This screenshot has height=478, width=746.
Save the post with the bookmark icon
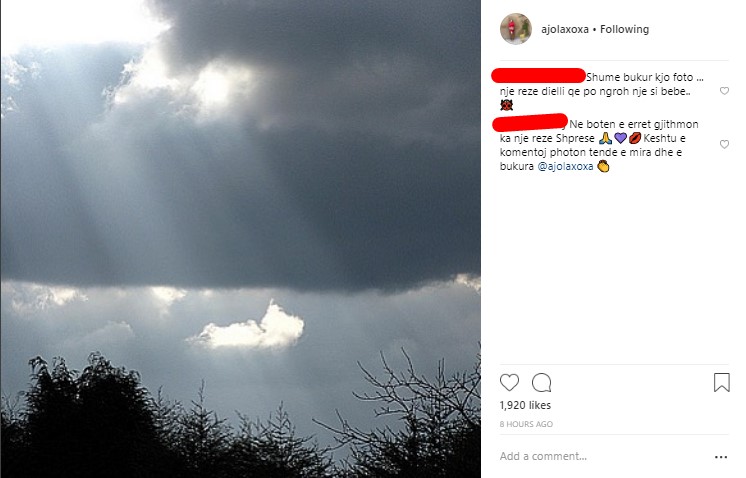pos(721,382)
